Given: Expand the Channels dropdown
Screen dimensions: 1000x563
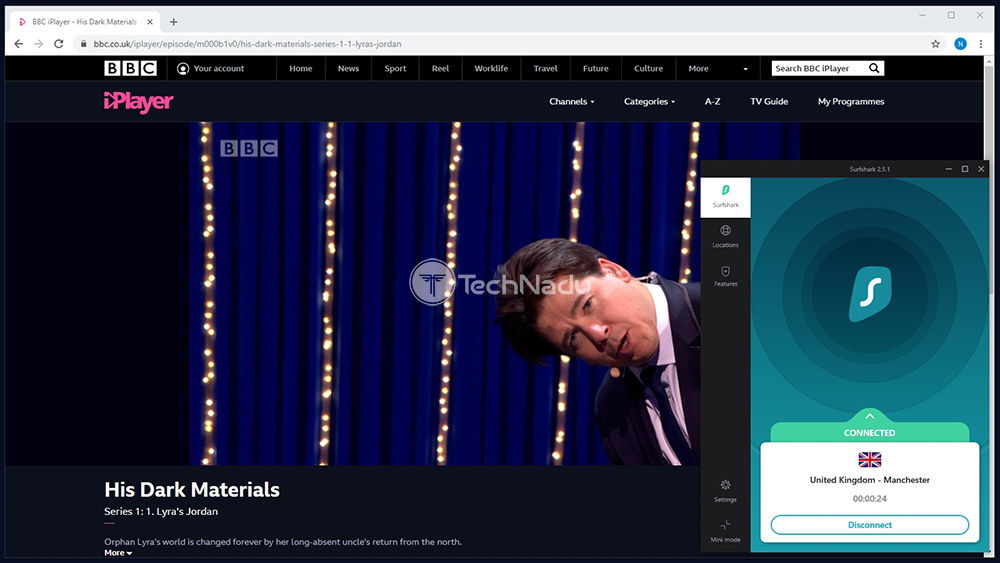Looking at the screenshot, I should click(x=571, y=101).
